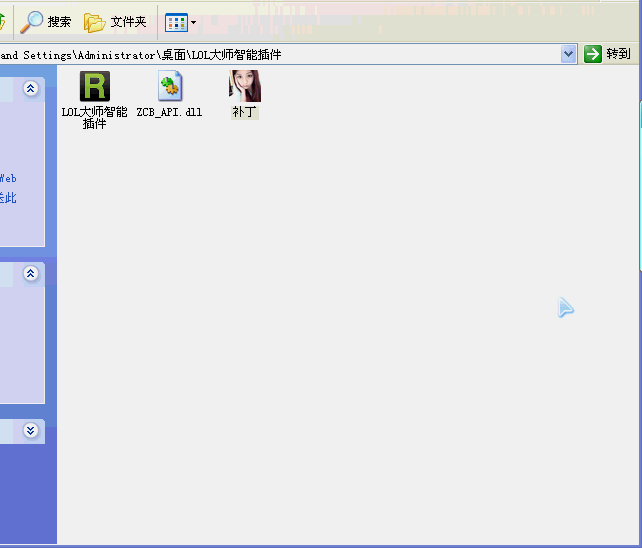Collapse the second left task panel
Screen dimensions: 642x548
click(x=31, y=273)
